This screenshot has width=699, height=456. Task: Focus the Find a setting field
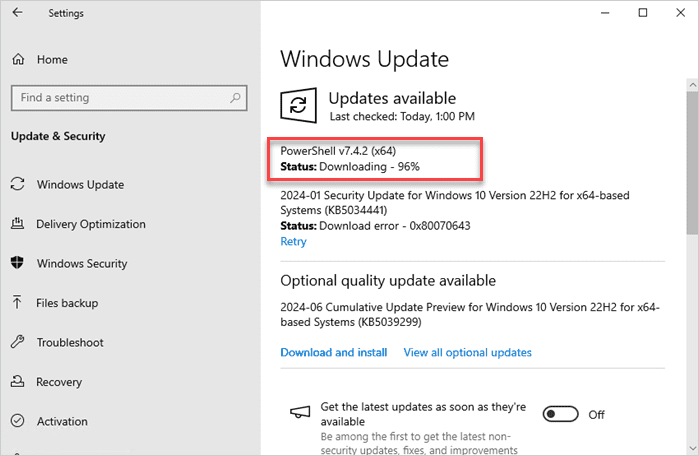click(x=129, y=98)
